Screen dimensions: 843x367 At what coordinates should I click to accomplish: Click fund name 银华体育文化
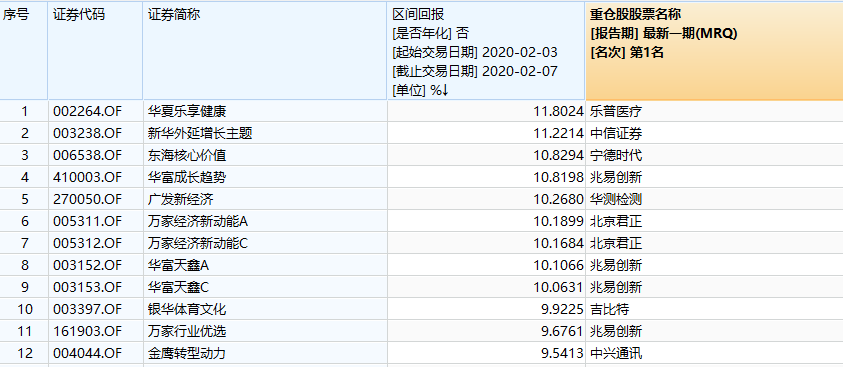coord(187,310)
